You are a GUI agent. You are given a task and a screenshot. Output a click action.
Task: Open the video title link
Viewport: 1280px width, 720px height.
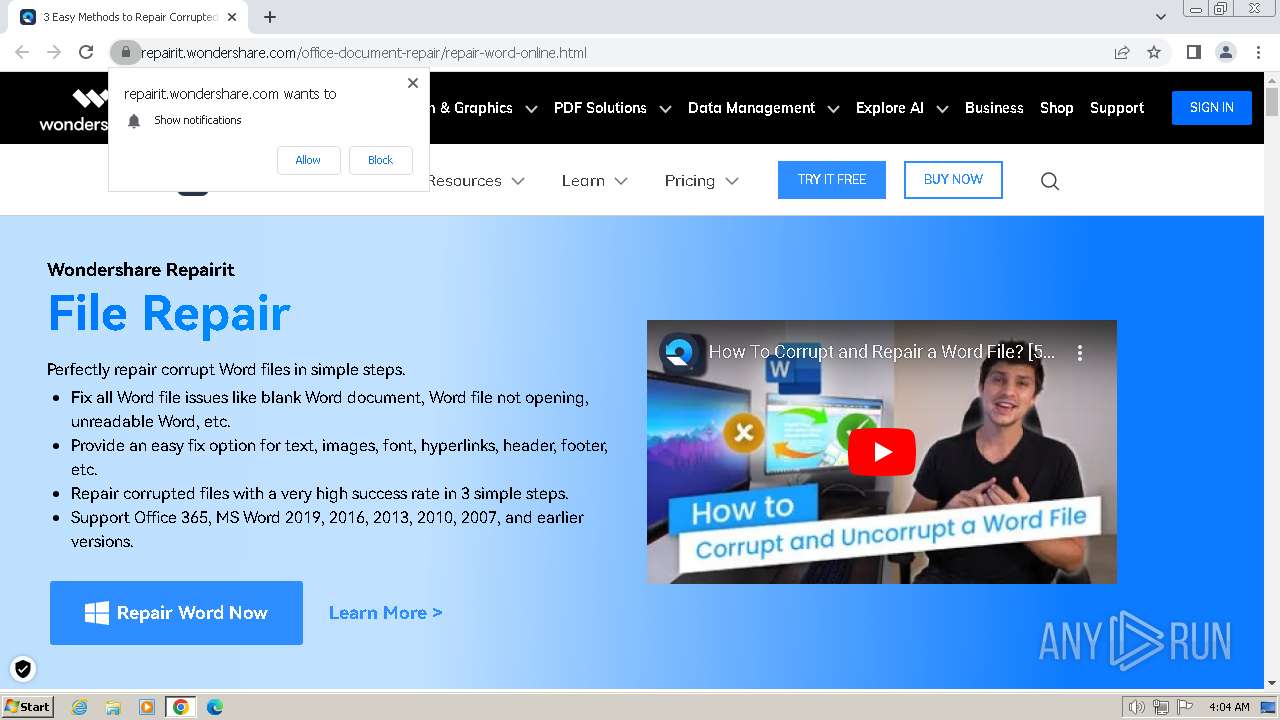[882, 352]
